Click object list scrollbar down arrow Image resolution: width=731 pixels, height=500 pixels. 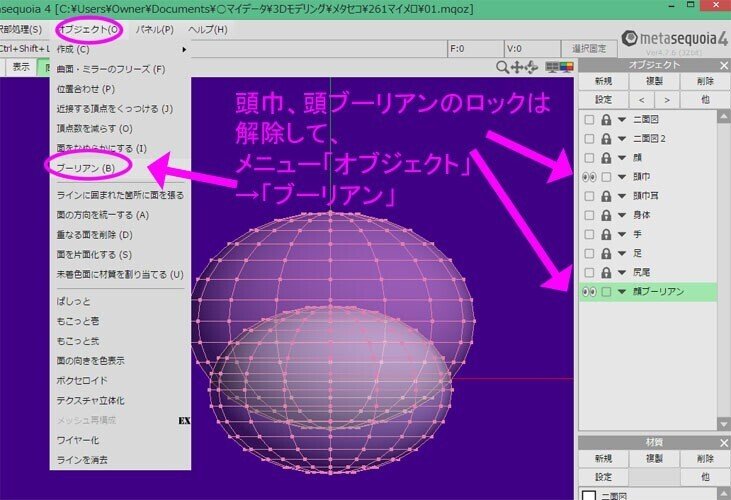[x=724, y=424]
